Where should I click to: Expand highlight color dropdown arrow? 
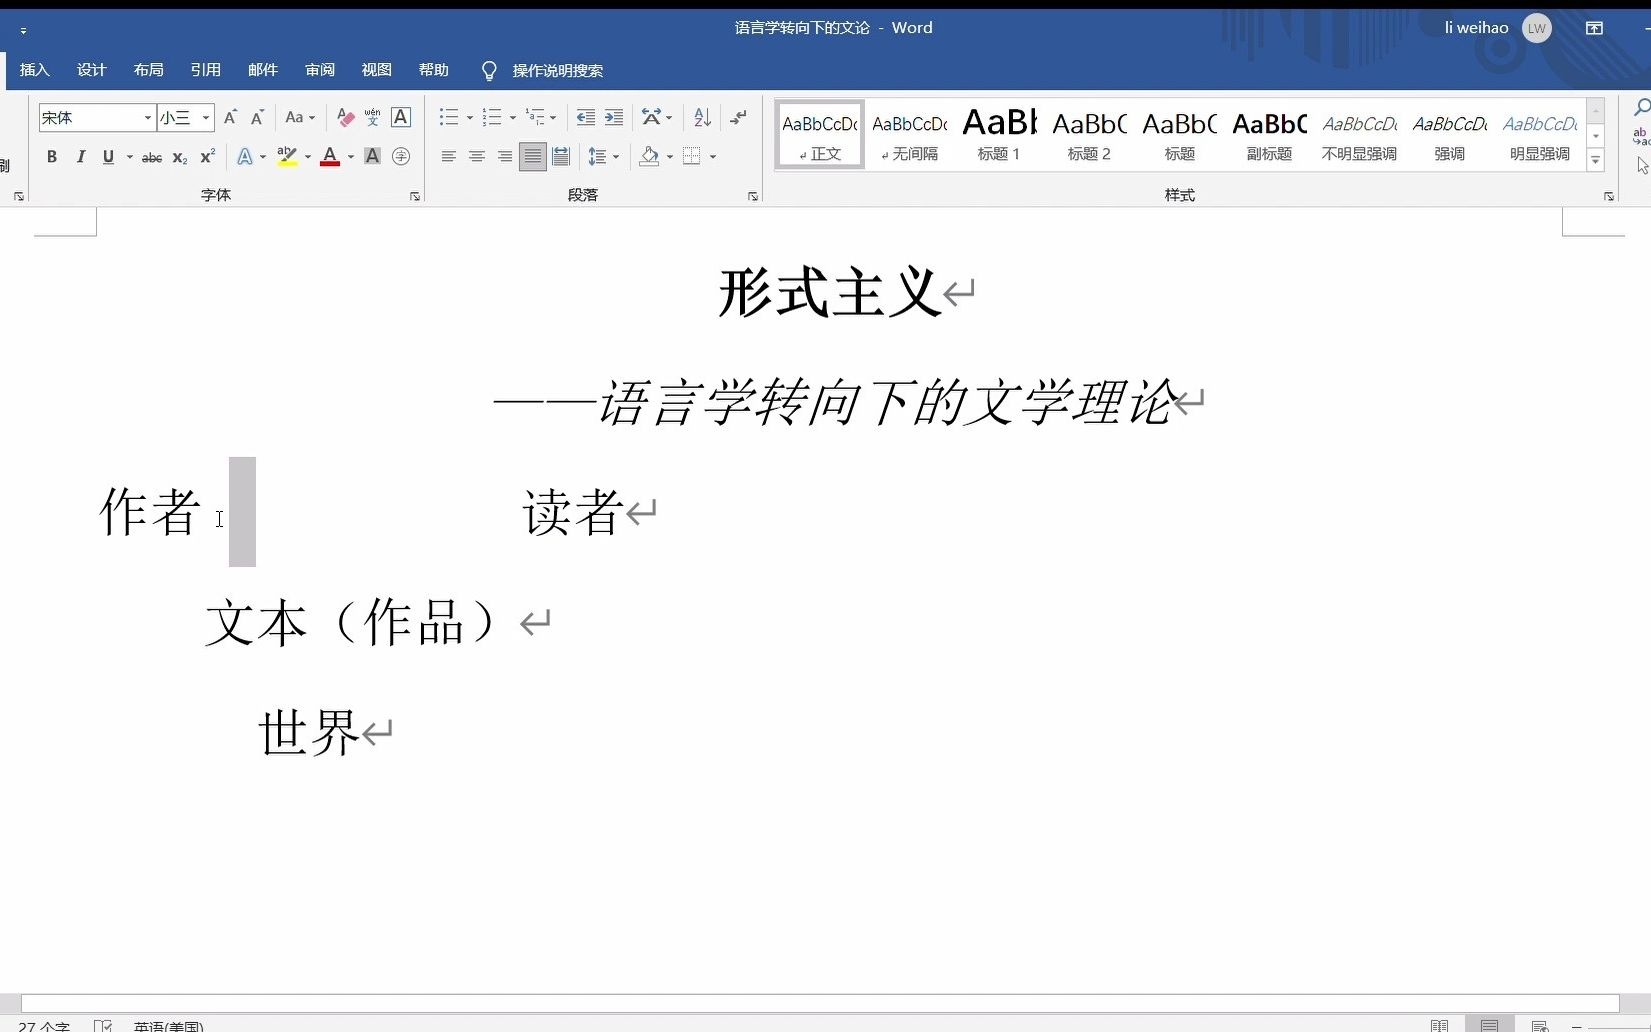tap(308, 157)
